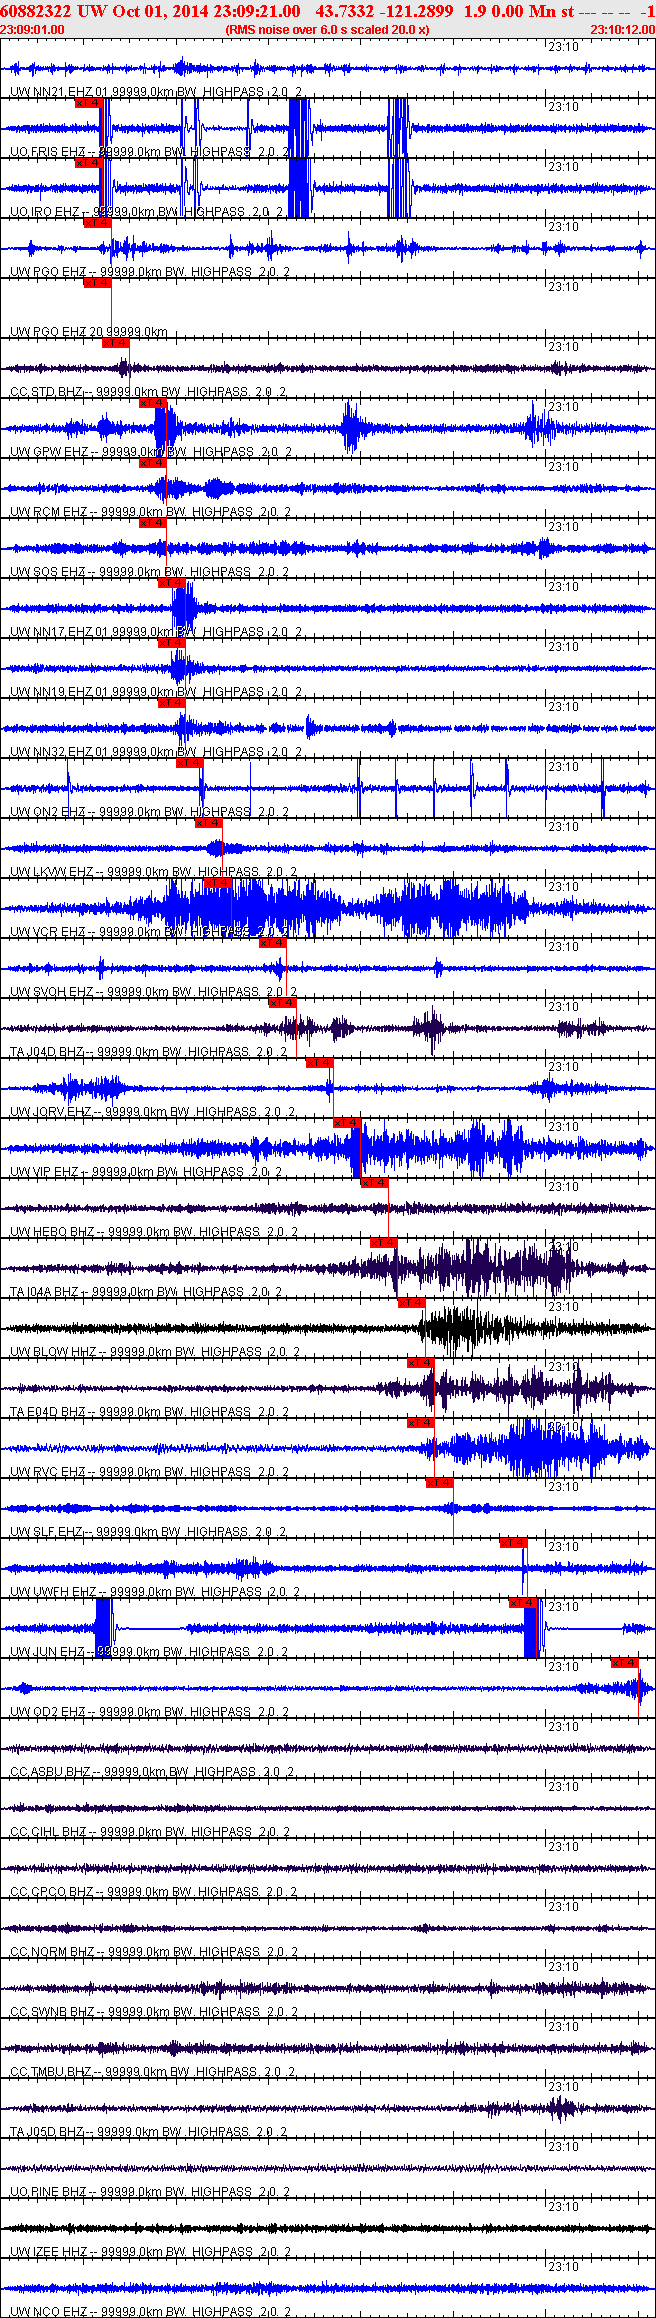
Task: Select the UO PINE BHZ station label
Action: point(150,2192)
